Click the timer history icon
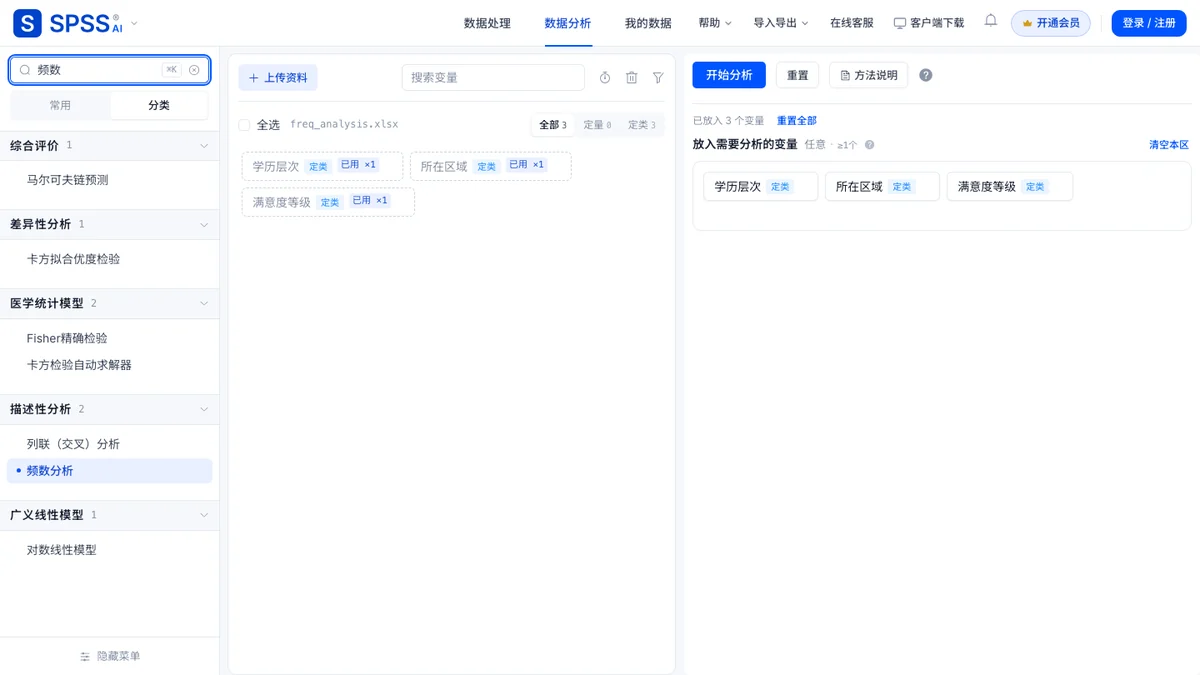1200x675 pixels. (605, 78)
